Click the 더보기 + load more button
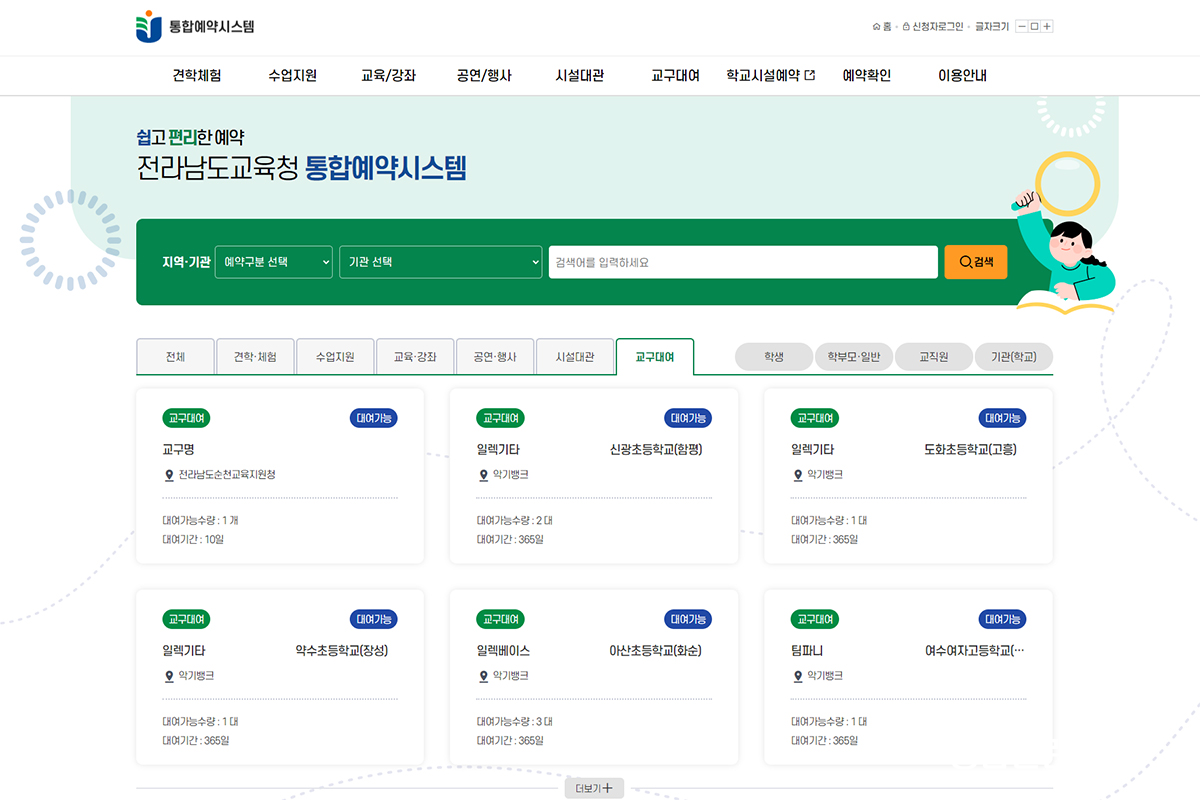Image resolution: width=1200 pixels, height=800 pixels. (x=594, y=788)
